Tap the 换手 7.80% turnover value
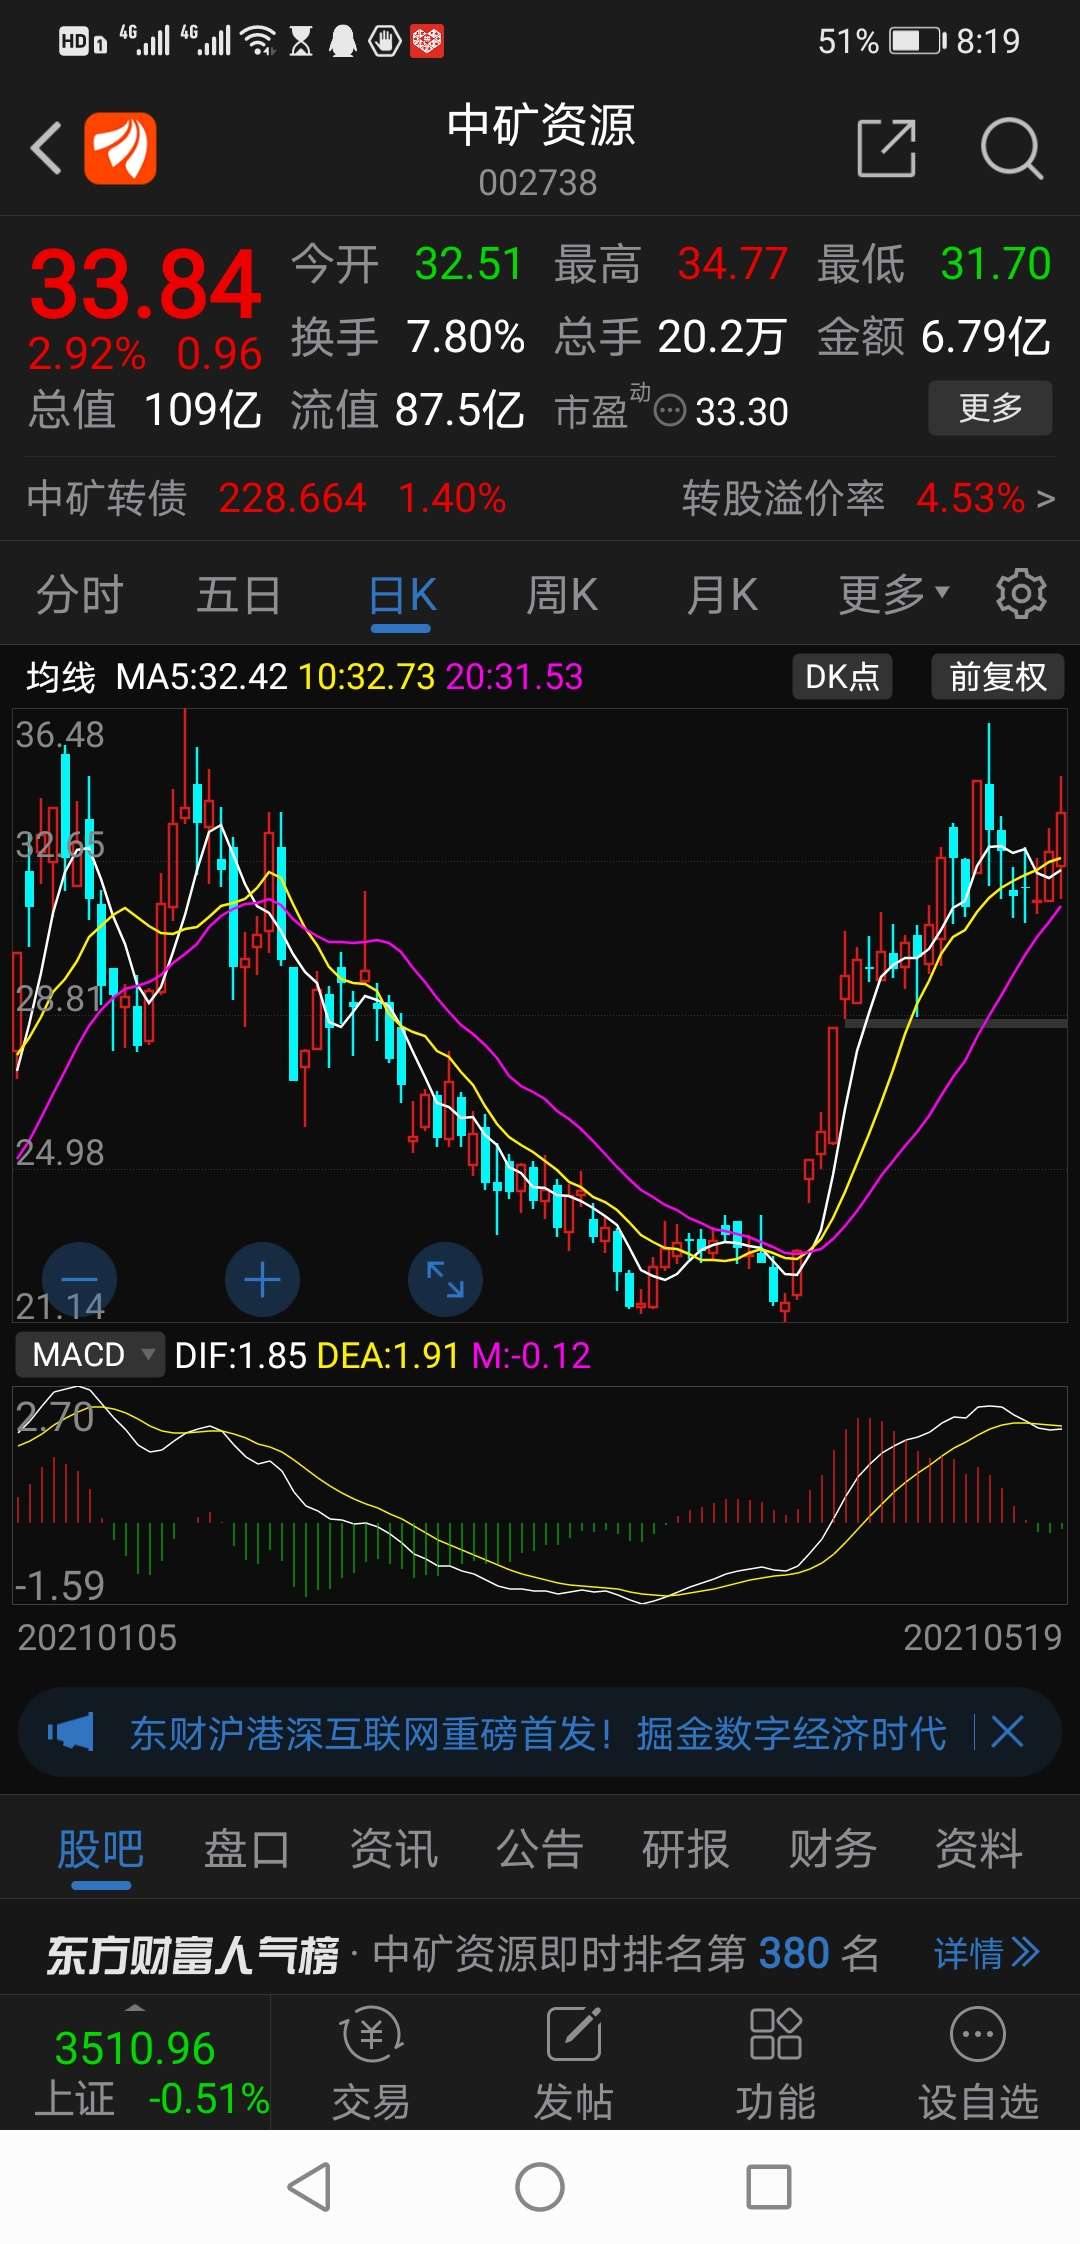 pos(408,337)
